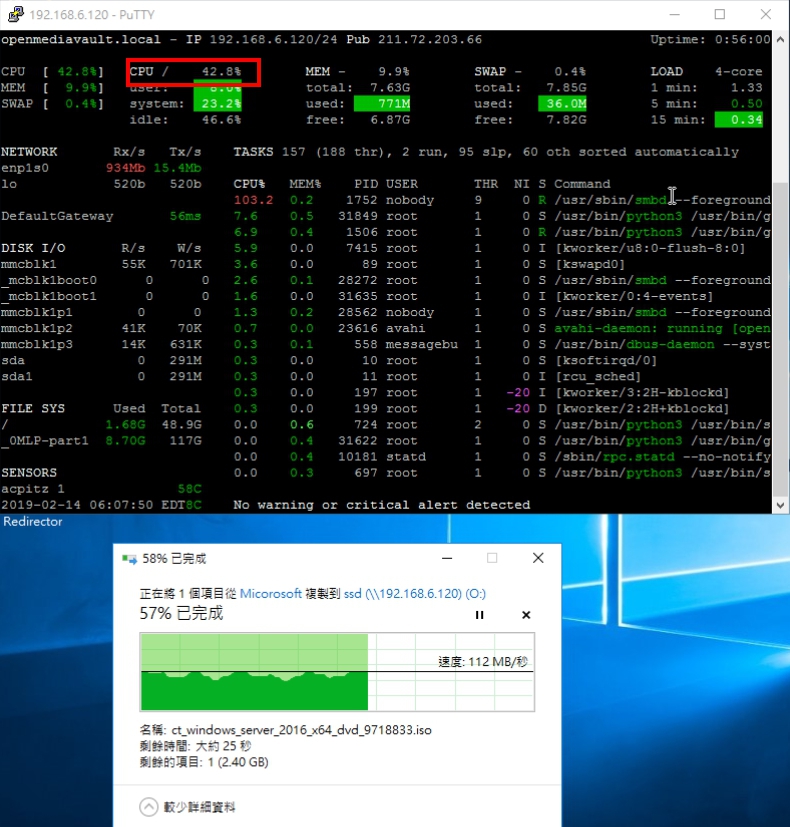Maximize the PuTTY window
The image size is (790, 827).
point(720,15)
